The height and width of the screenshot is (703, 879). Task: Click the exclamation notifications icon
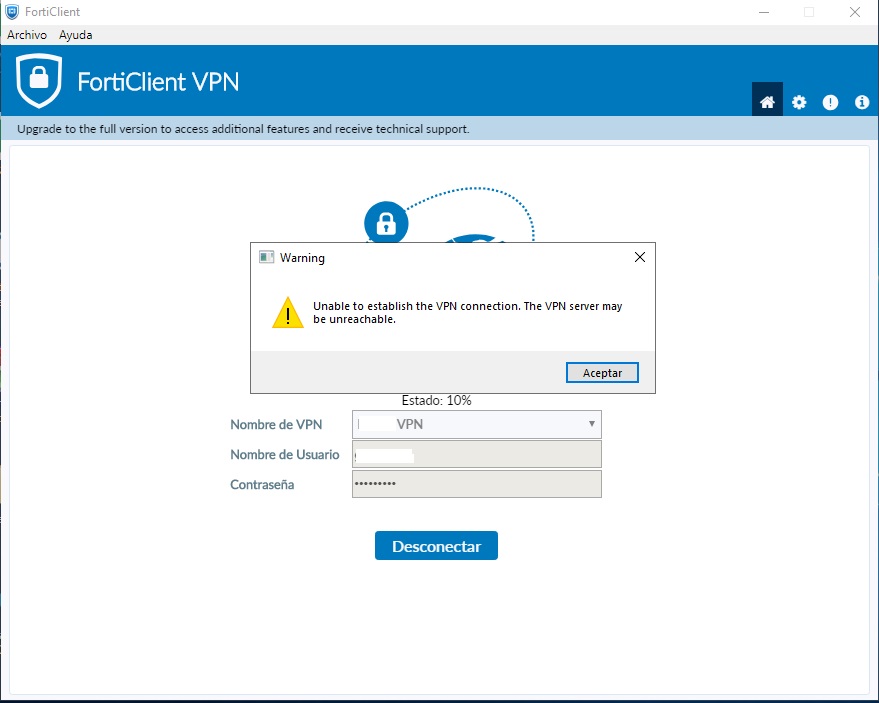coord(830,102)
